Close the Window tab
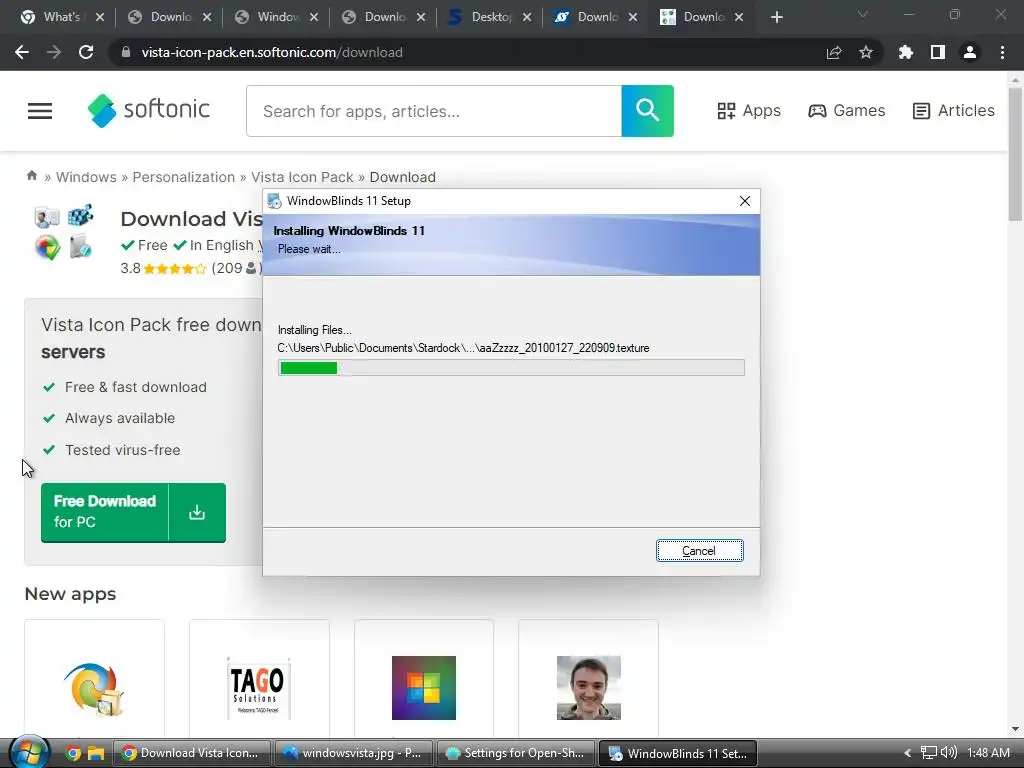 tap(314, 17)
